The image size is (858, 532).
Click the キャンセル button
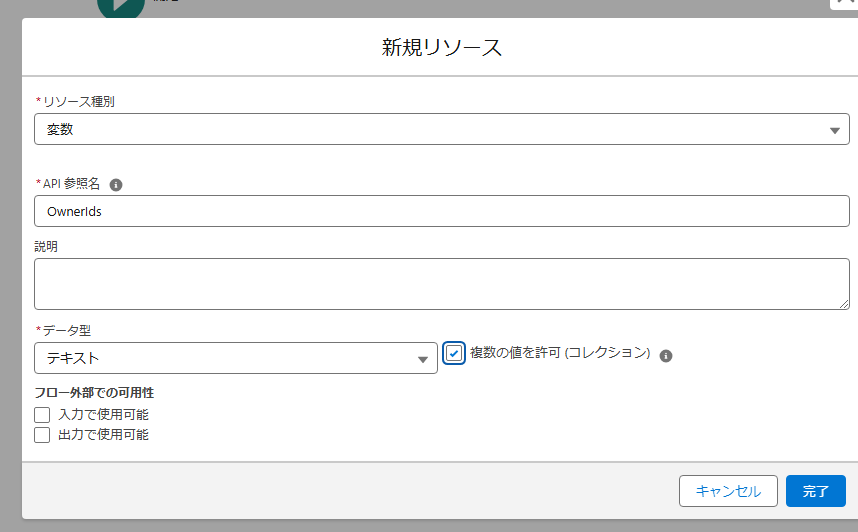point(728,491)
